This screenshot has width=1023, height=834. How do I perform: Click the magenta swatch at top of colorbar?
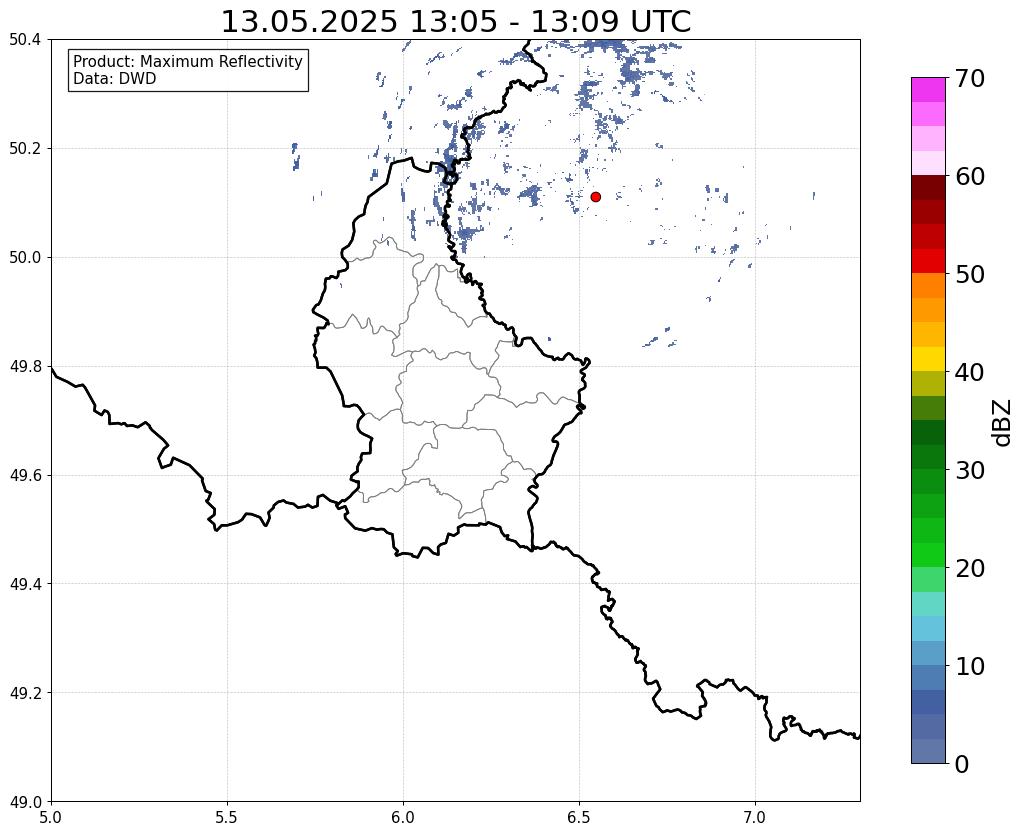(928, 90)
